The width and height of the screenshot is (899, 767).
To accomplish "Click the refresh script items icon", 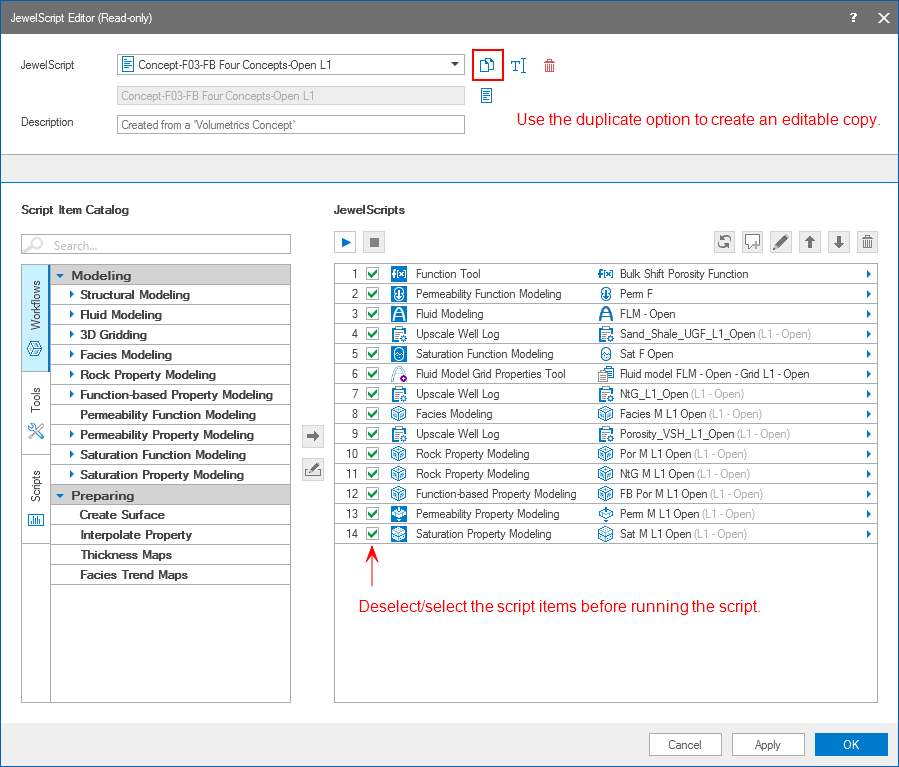I will 724,242.
